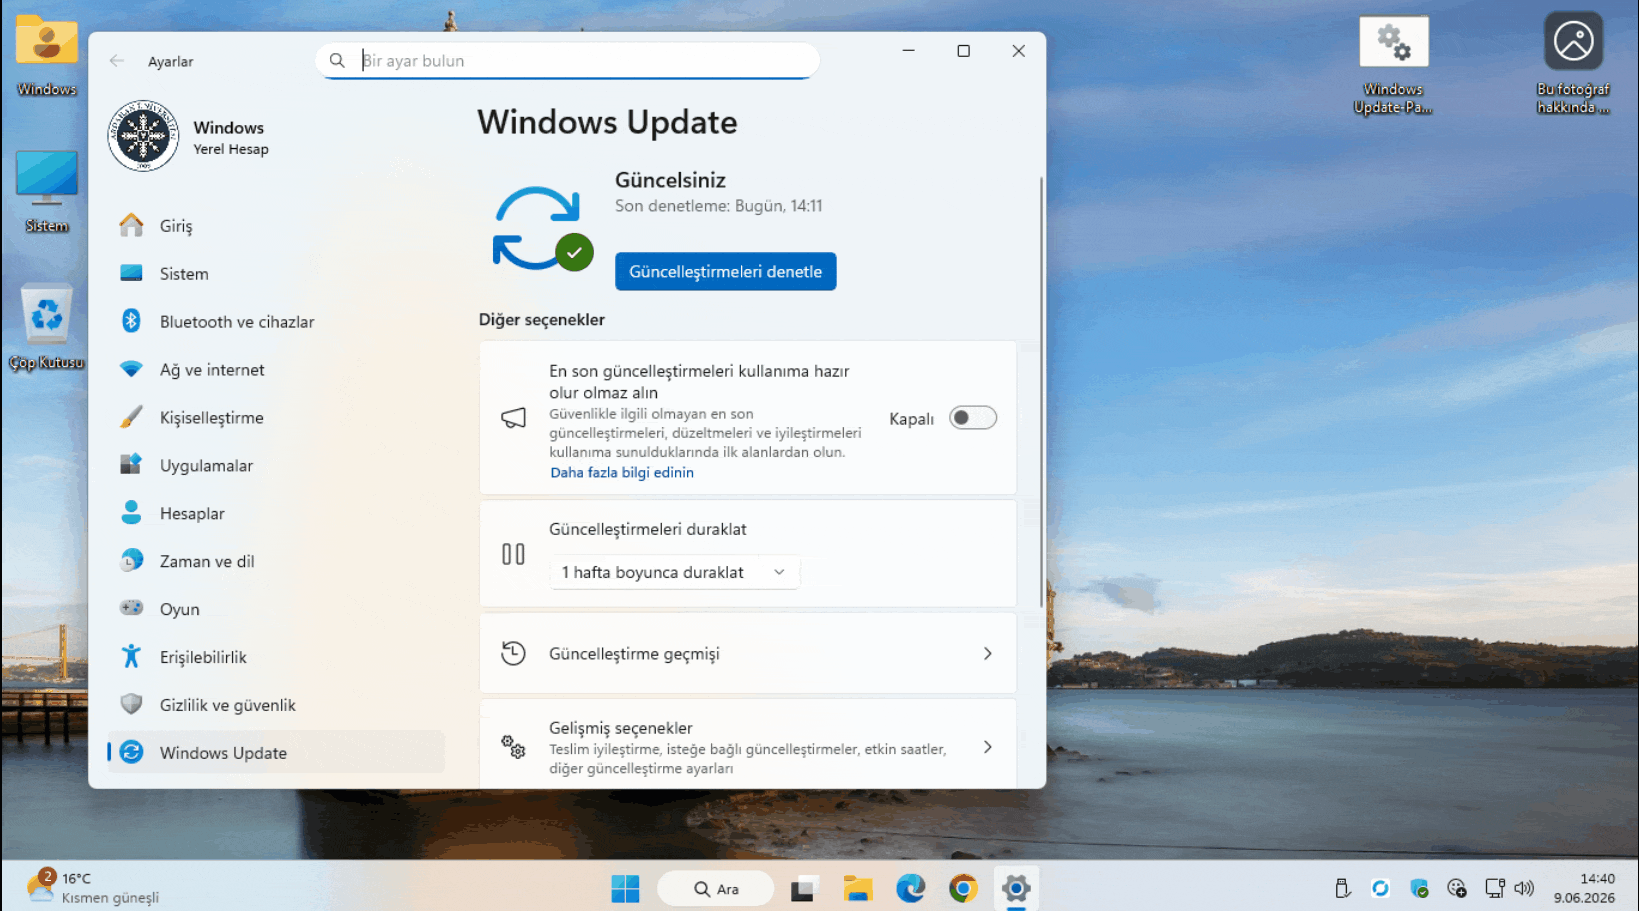Viewport: 1639px width, 911px height.
Task: Select the Bu fotoğraf hakkında desktop icon
Action: [x=1573, y=63]
